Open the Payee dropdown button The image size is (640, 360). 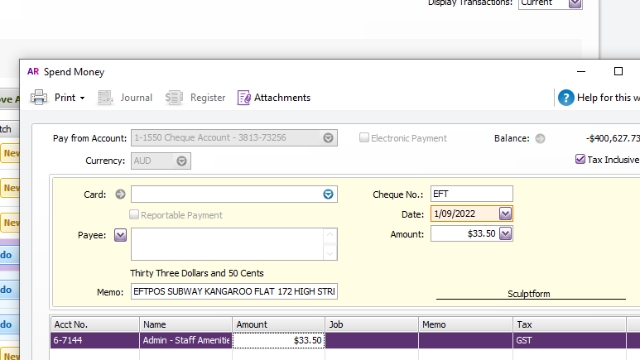(x=120, y=235)
